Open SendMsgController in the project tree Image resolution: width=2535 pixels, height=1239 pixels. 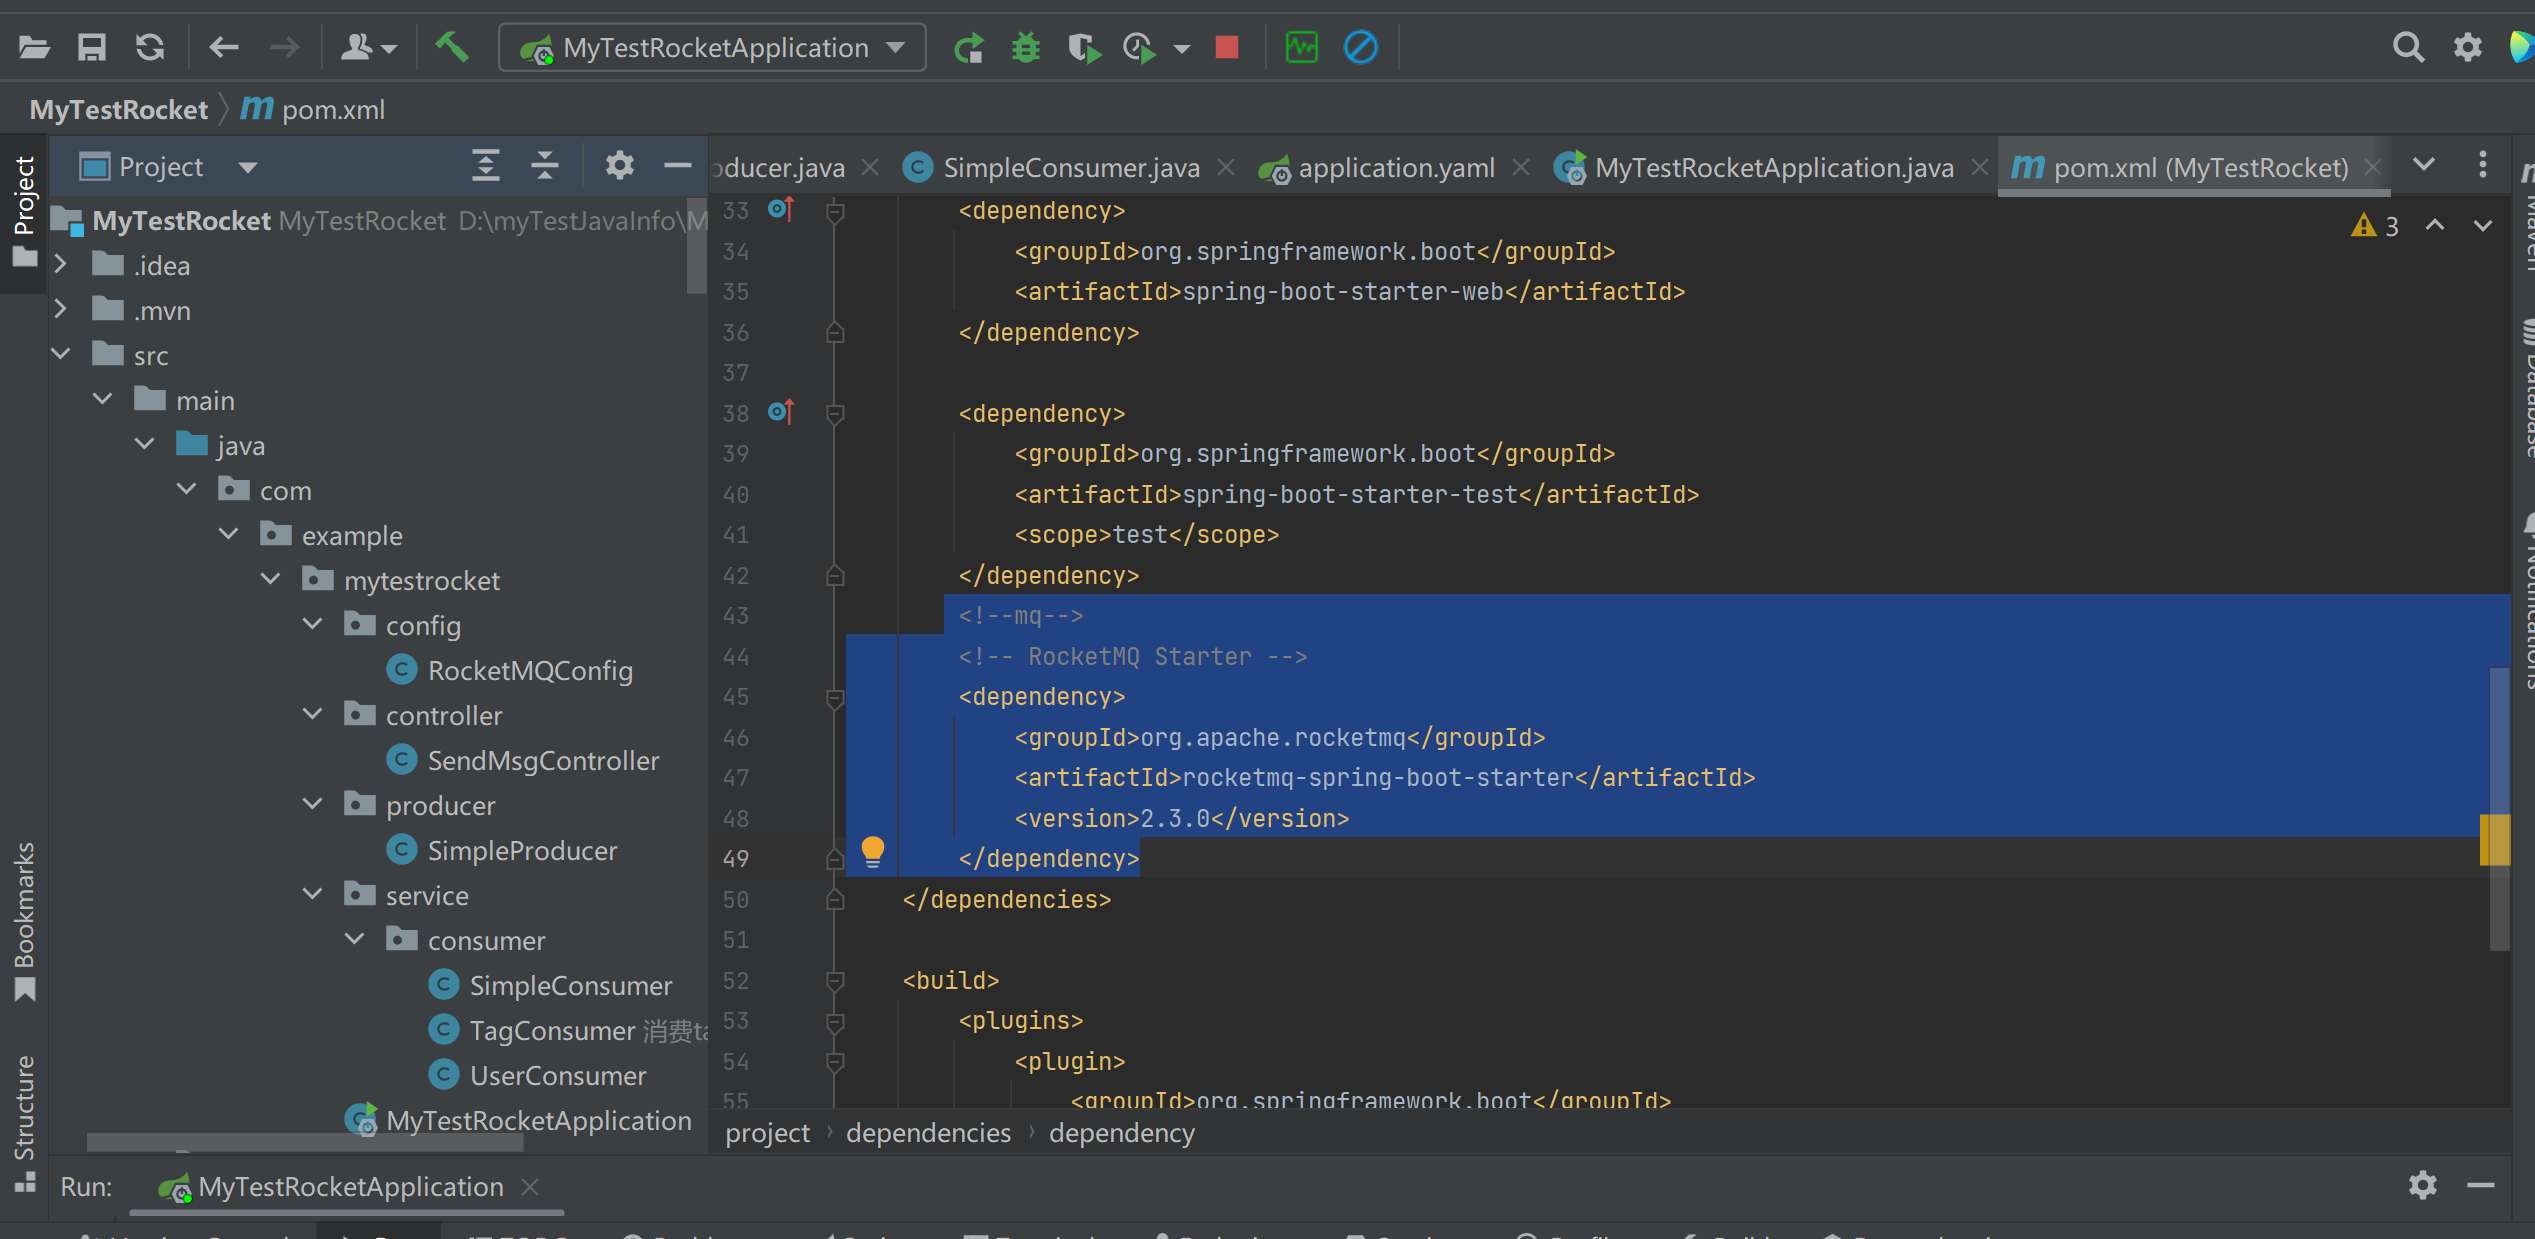pyautogui.click(x=543, y=760)
